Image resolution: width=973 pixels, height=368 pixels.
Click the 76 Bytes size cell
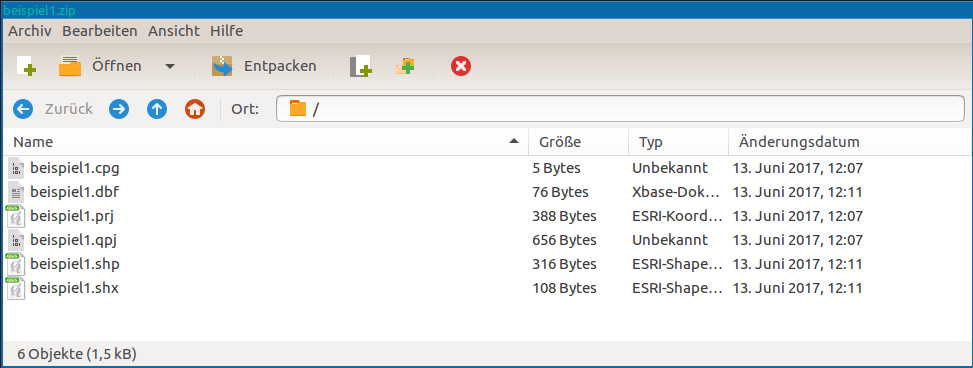(560, 192)
